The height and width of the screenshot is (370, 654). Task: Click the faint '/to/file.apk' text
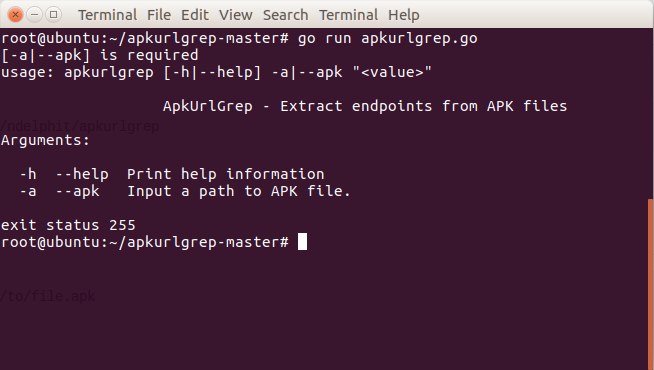[48, 296]
